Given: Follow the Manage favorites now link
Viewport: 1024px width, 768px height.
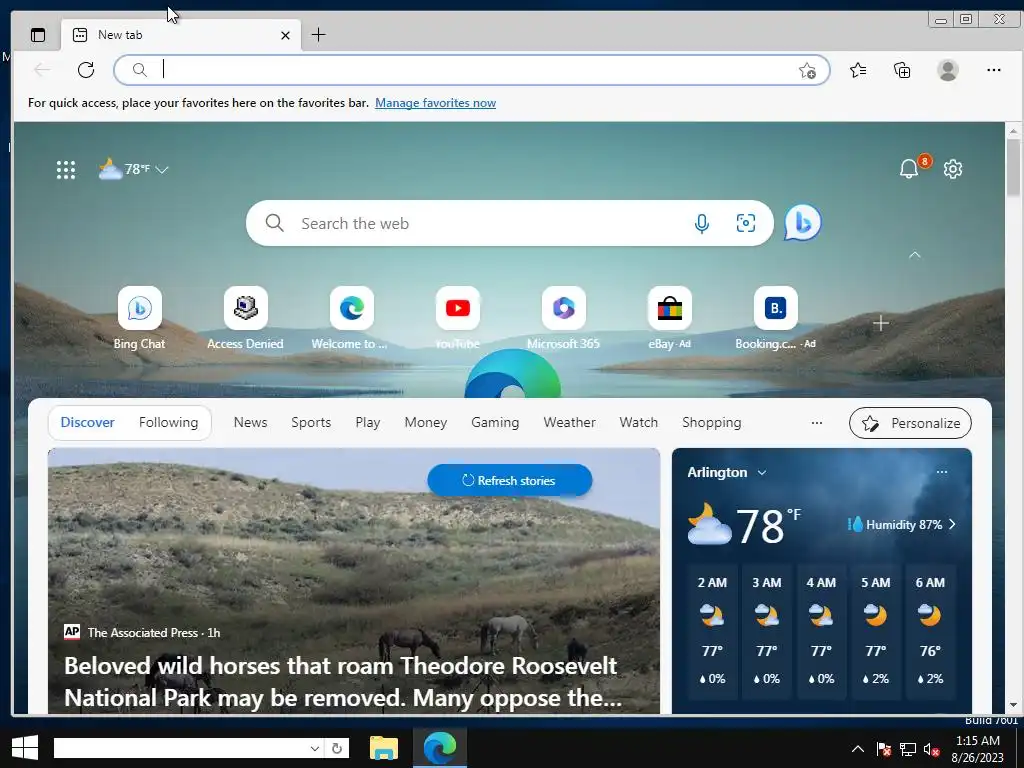Looking at the screenshot, I should click(x=436, y=103).
